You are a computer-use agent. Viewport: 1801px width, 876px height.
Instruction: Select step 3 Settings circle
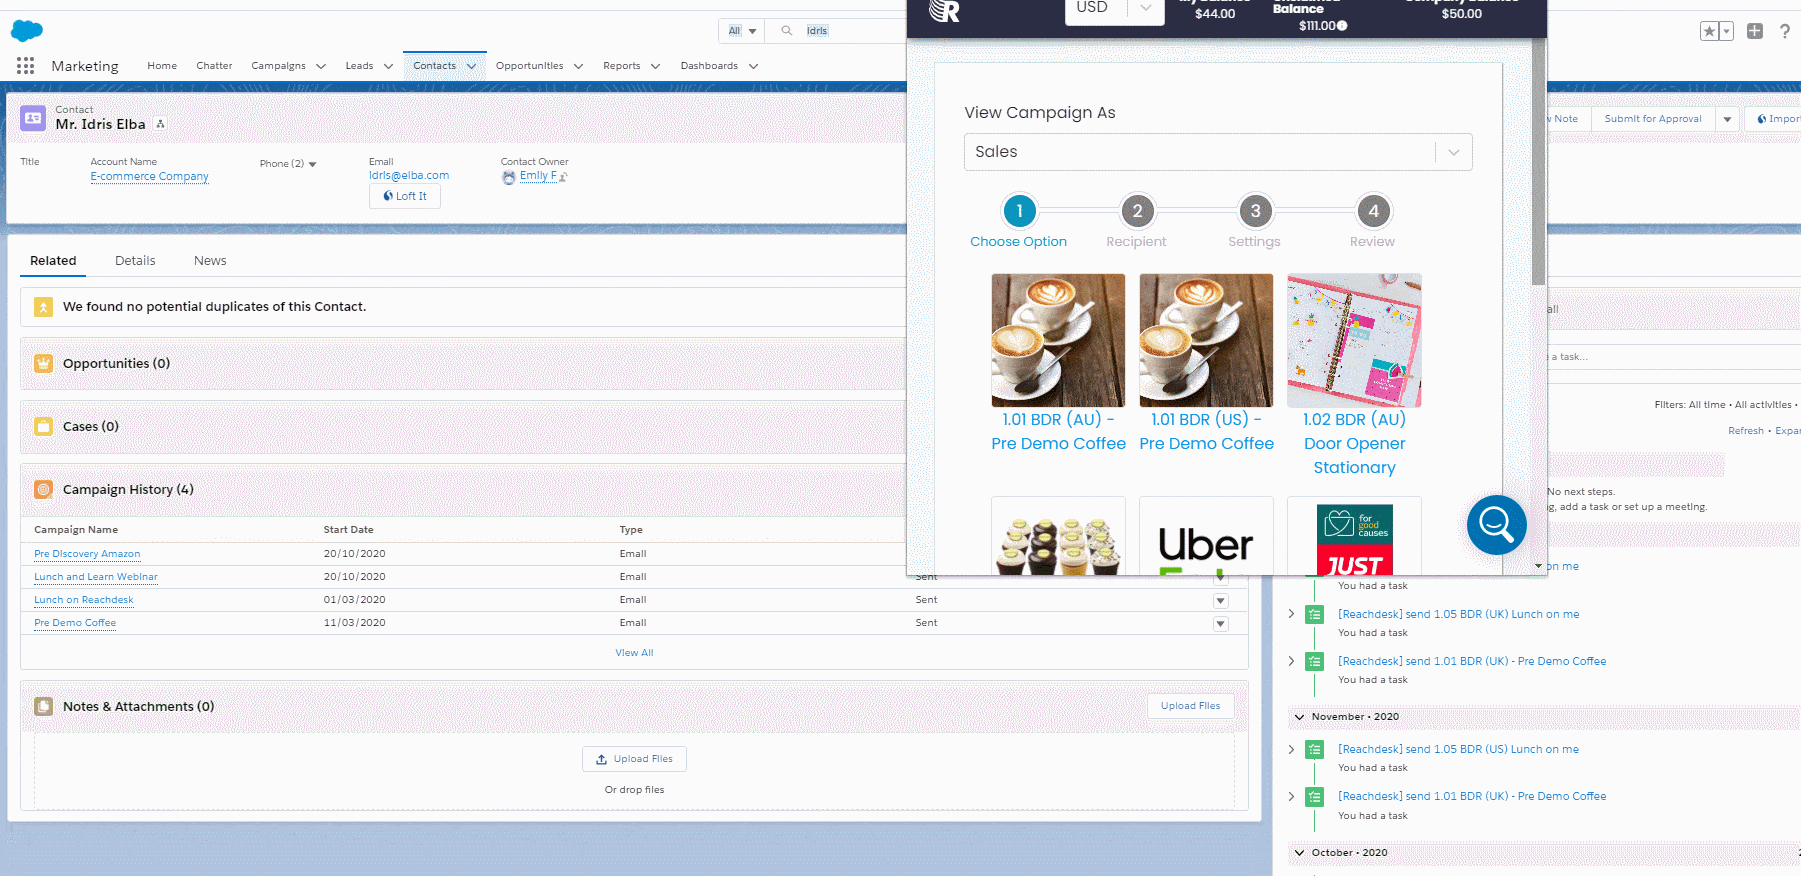tap(1255, 211)
